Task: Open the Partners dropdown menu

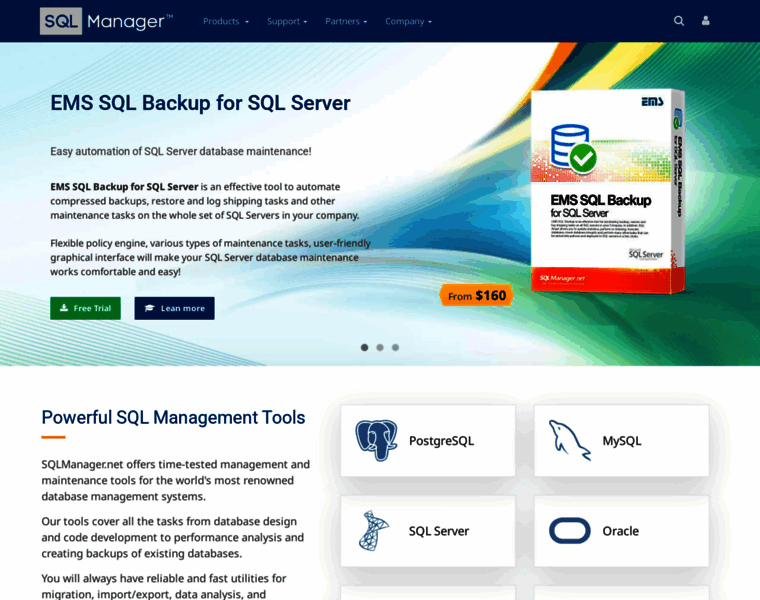Action: (346, 21)
